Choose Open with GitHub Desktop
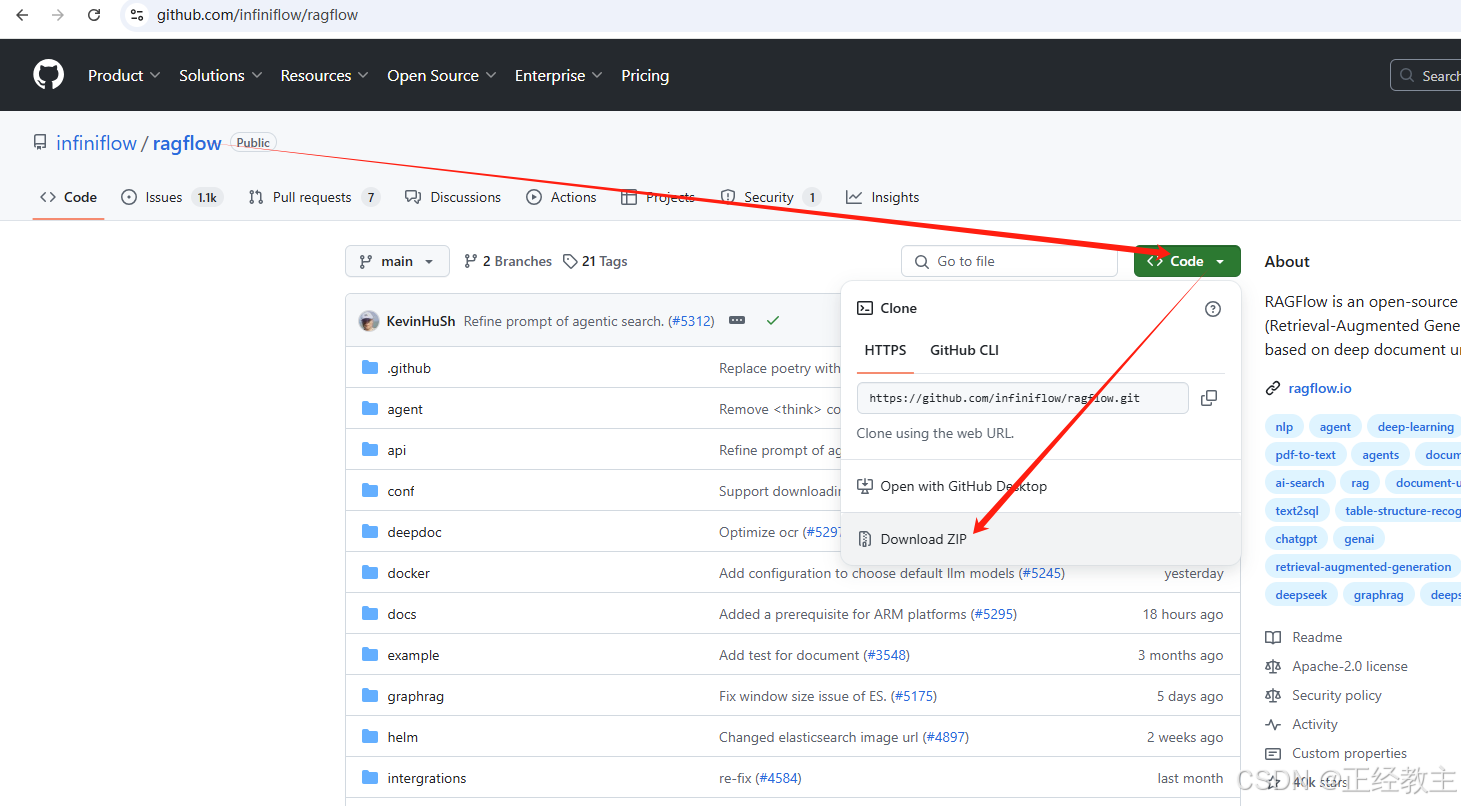 pos(1041,486)
